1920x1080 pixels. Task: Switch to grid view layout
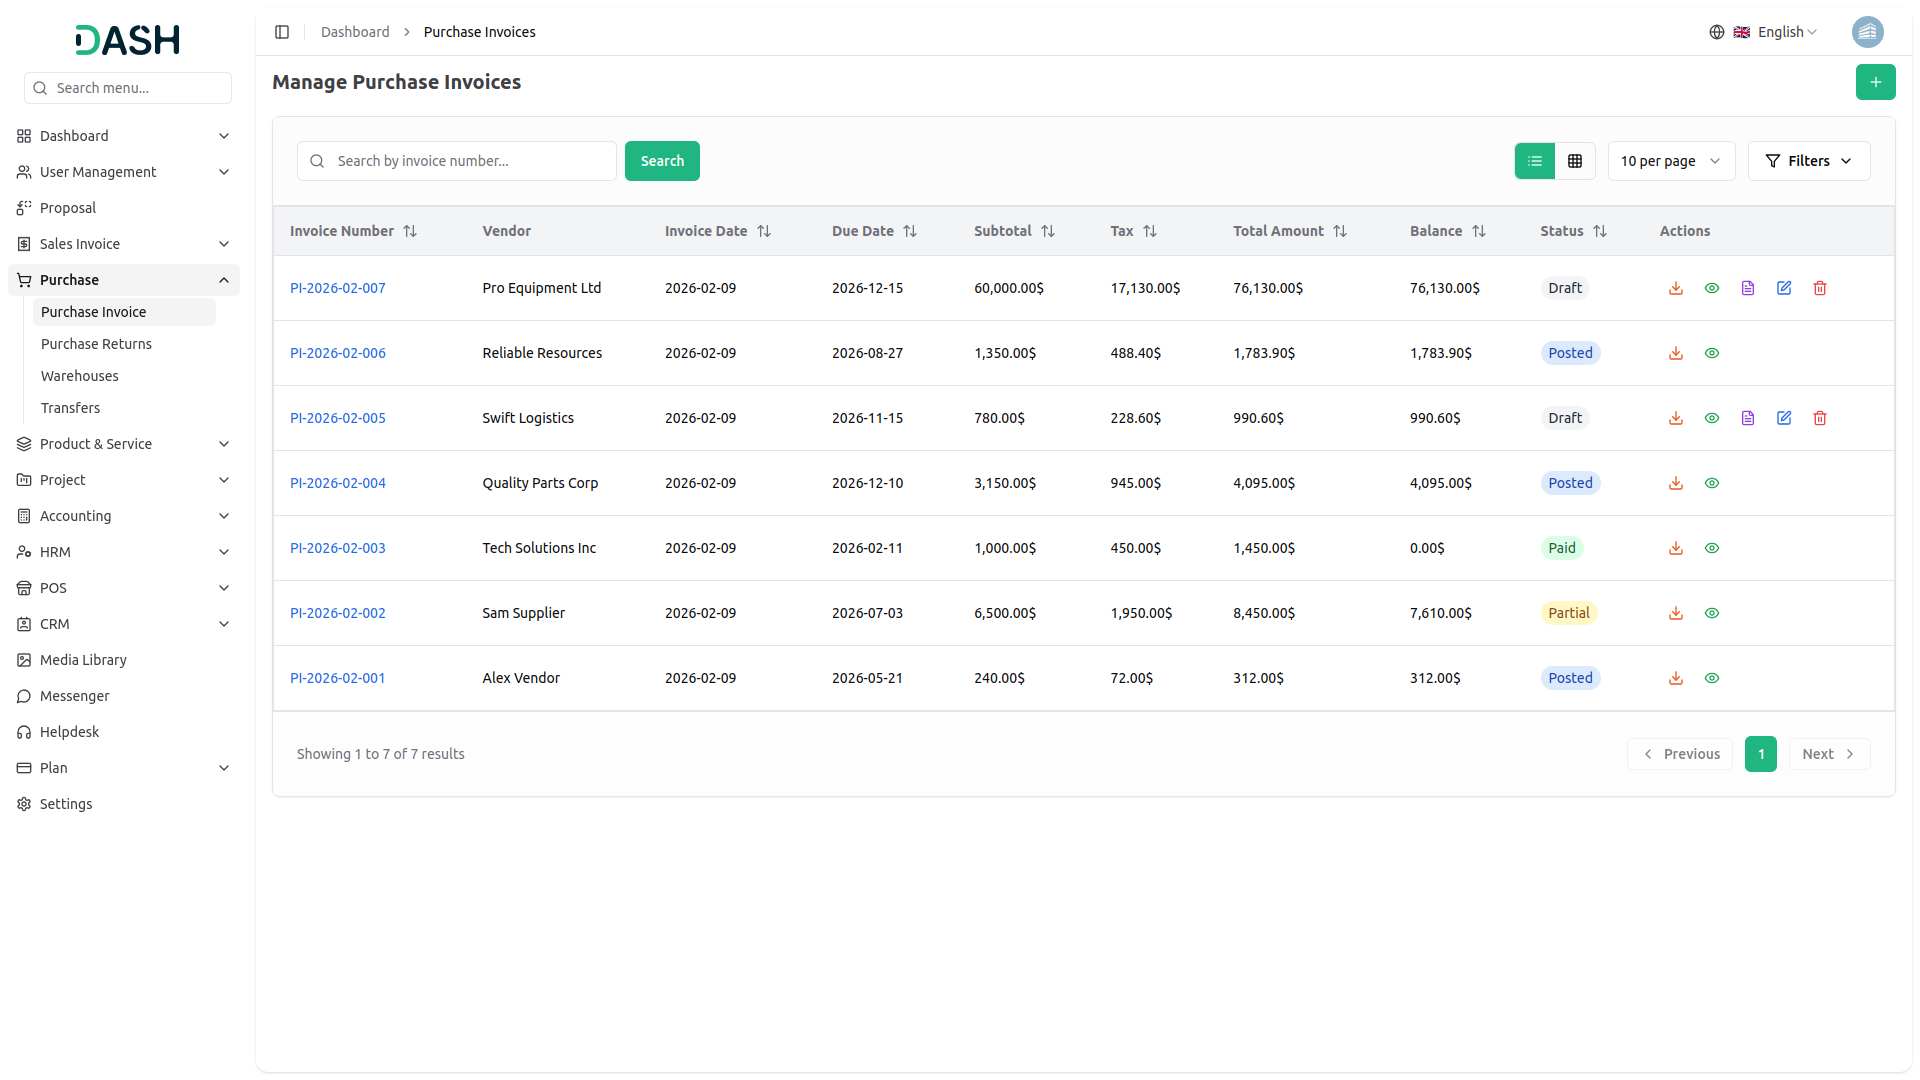click(1575, 161)
